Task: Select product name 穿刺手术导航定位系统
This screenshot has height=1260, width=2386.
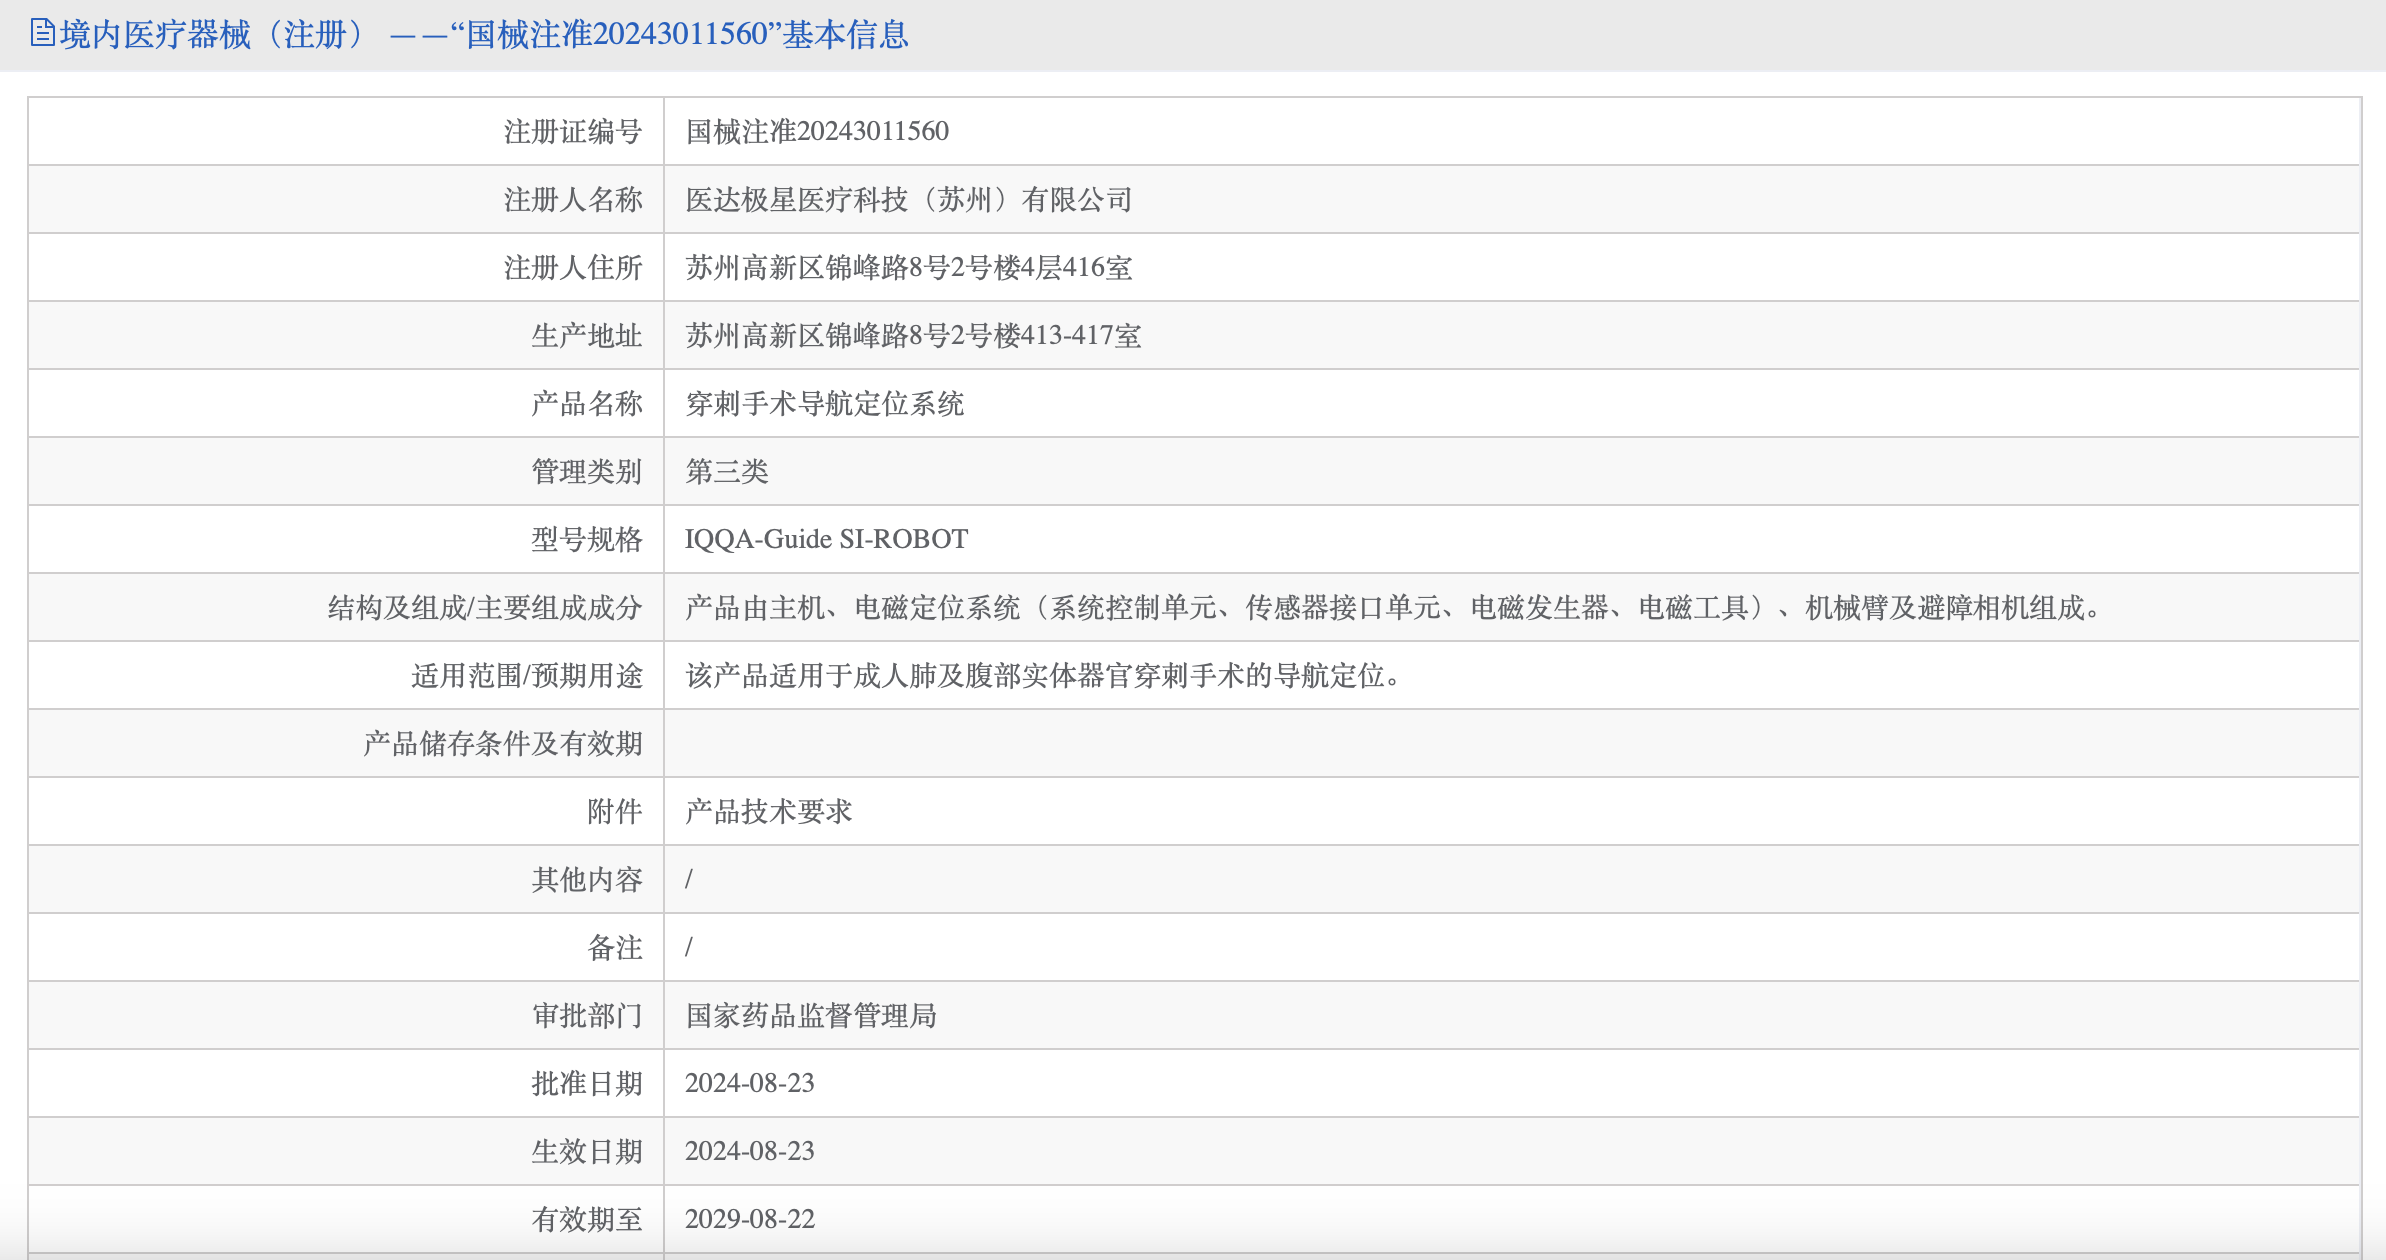Action: coord(825,404)
